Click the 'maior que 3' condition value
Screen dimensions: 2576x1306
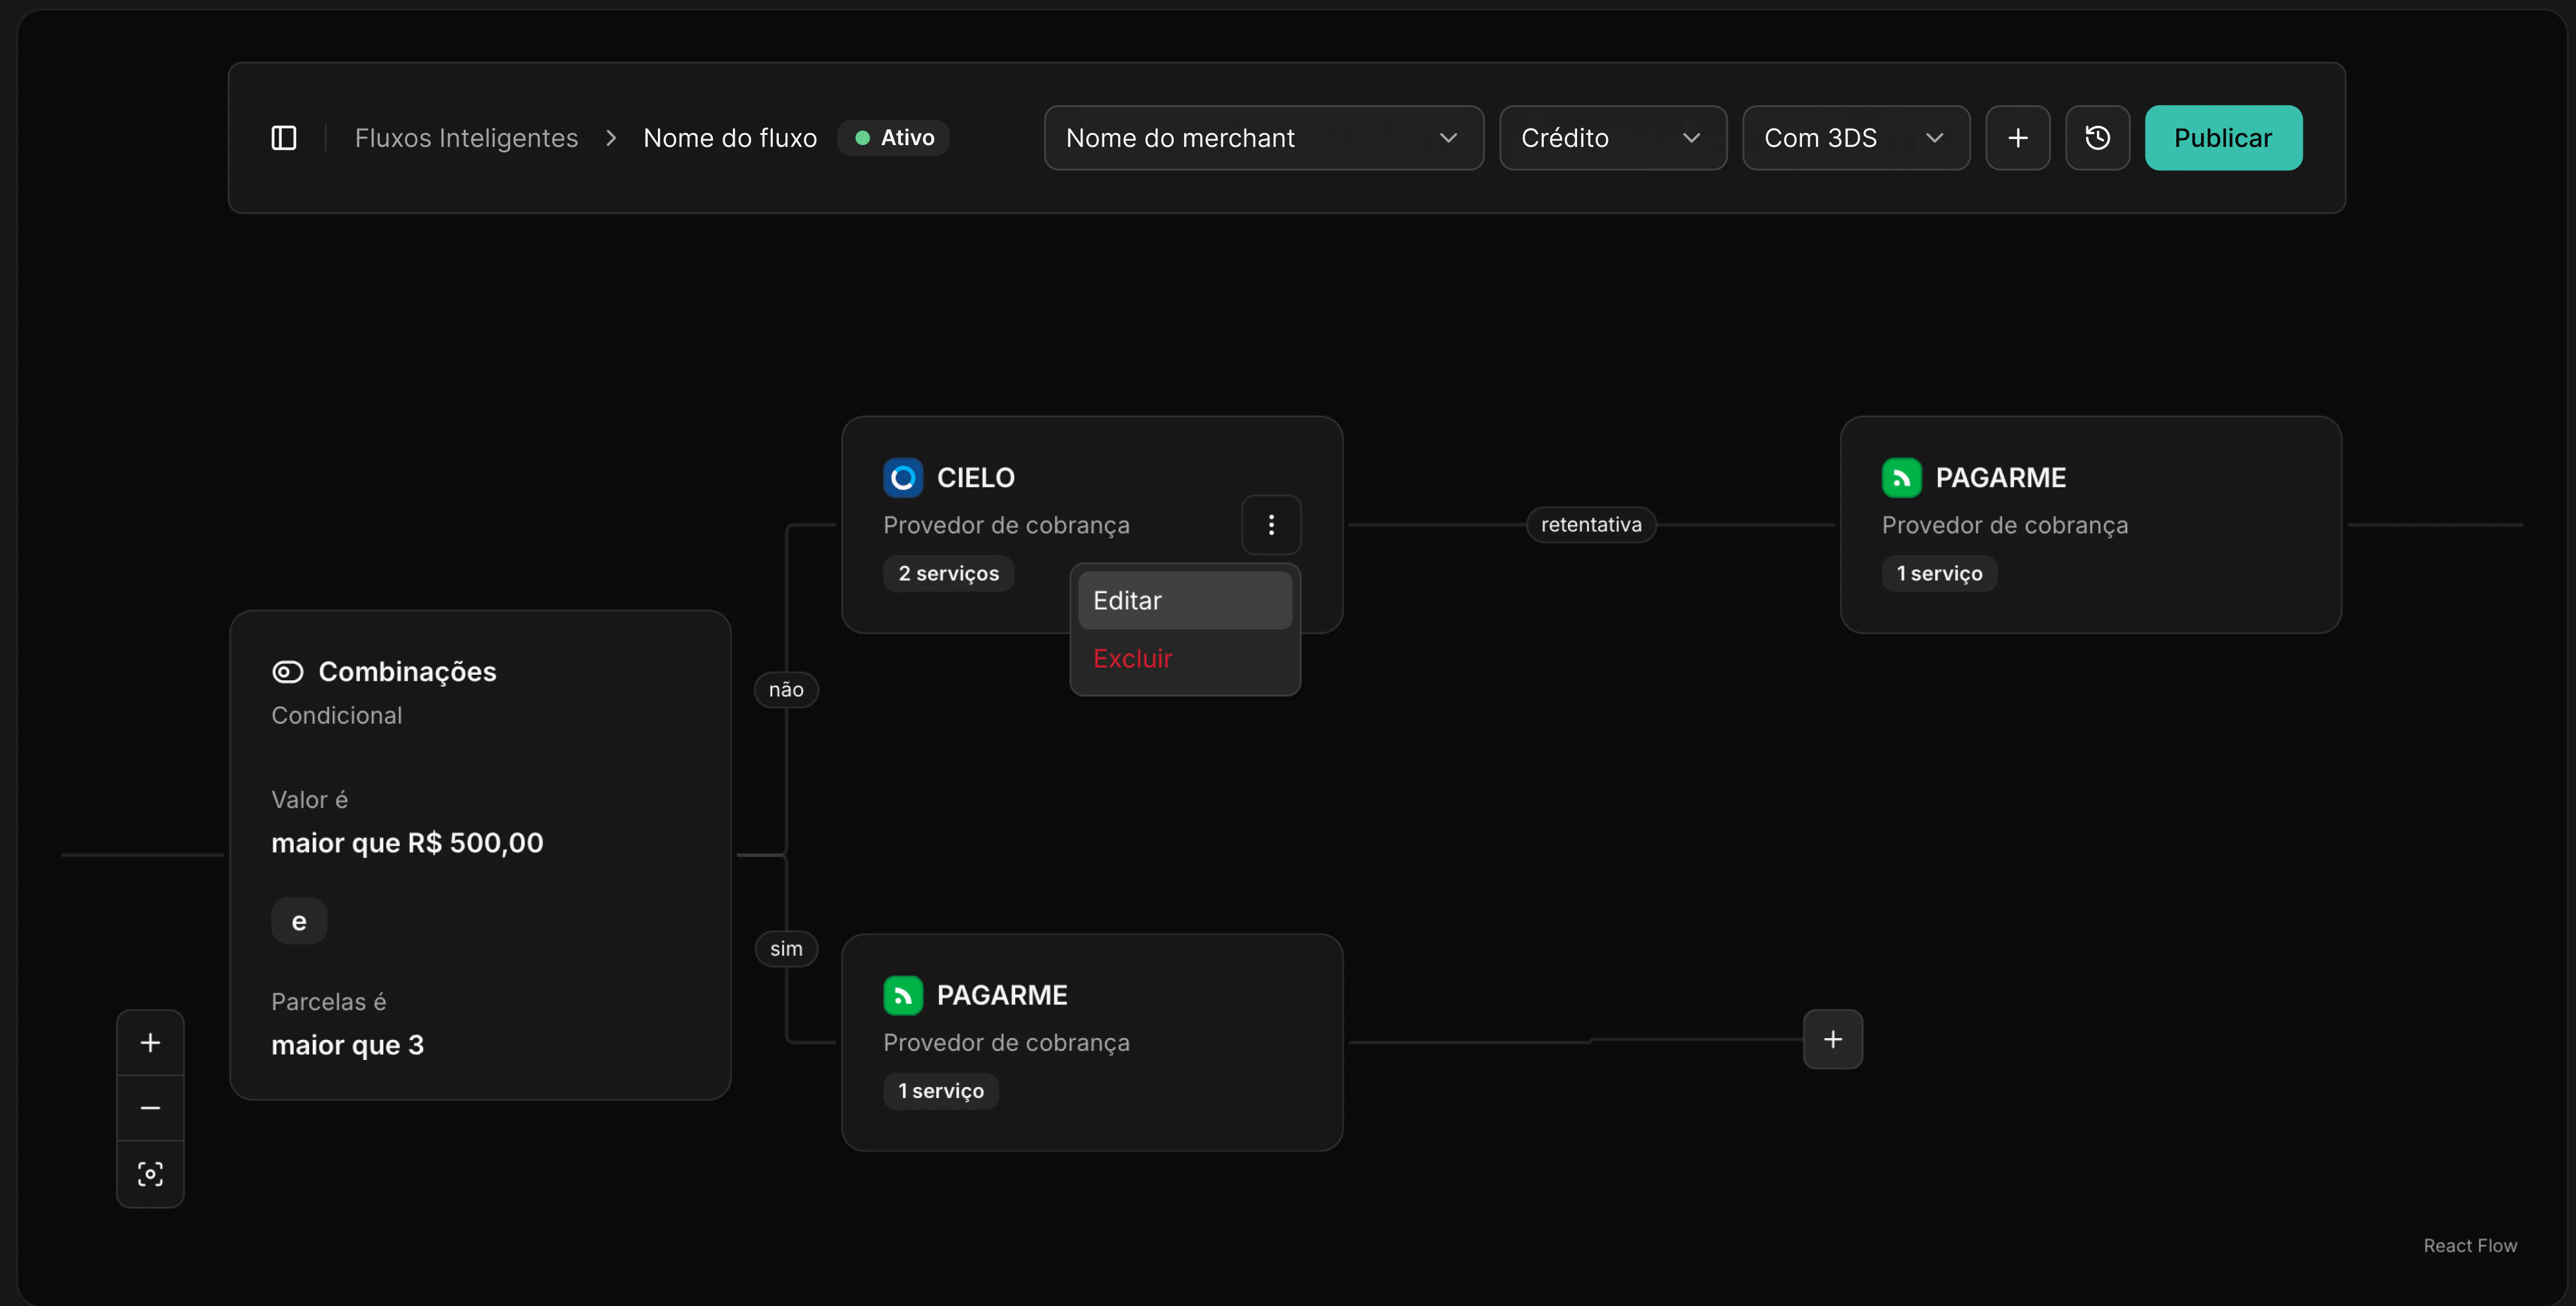pos(347,1045)
